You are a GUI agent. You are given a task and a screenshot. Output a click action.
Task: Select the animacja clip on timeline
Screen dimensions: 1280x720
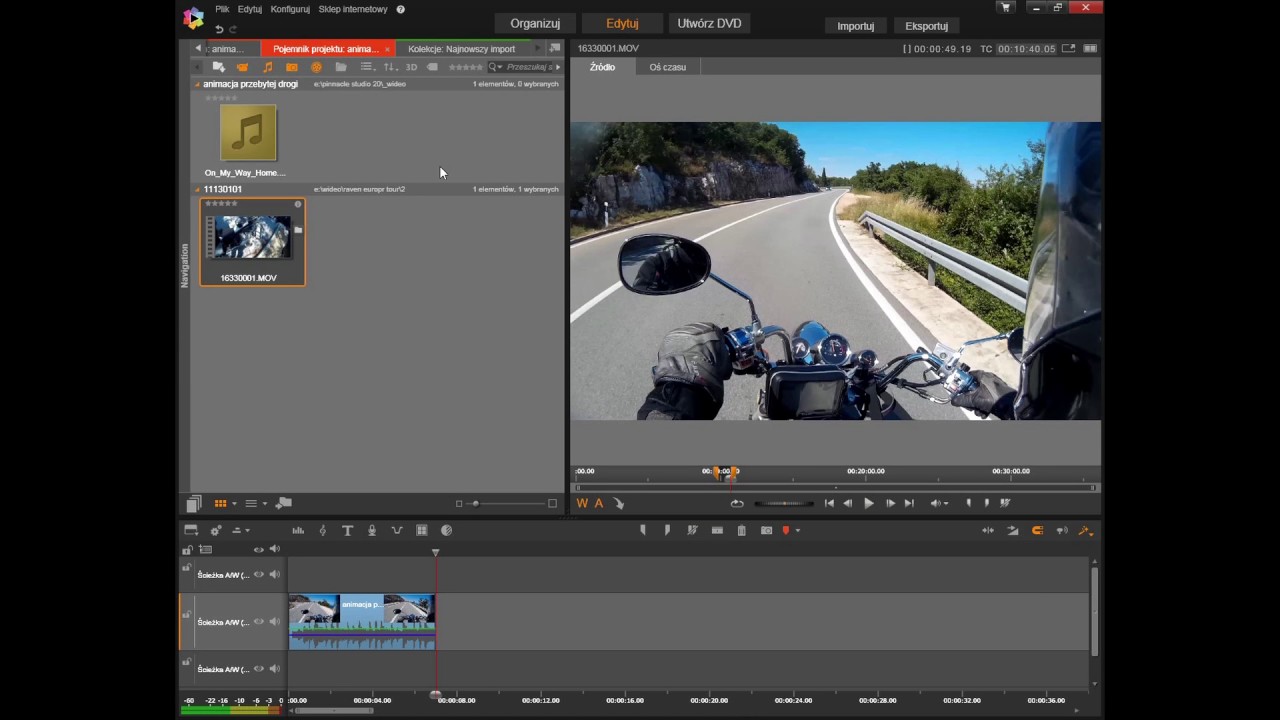(362, 622)
